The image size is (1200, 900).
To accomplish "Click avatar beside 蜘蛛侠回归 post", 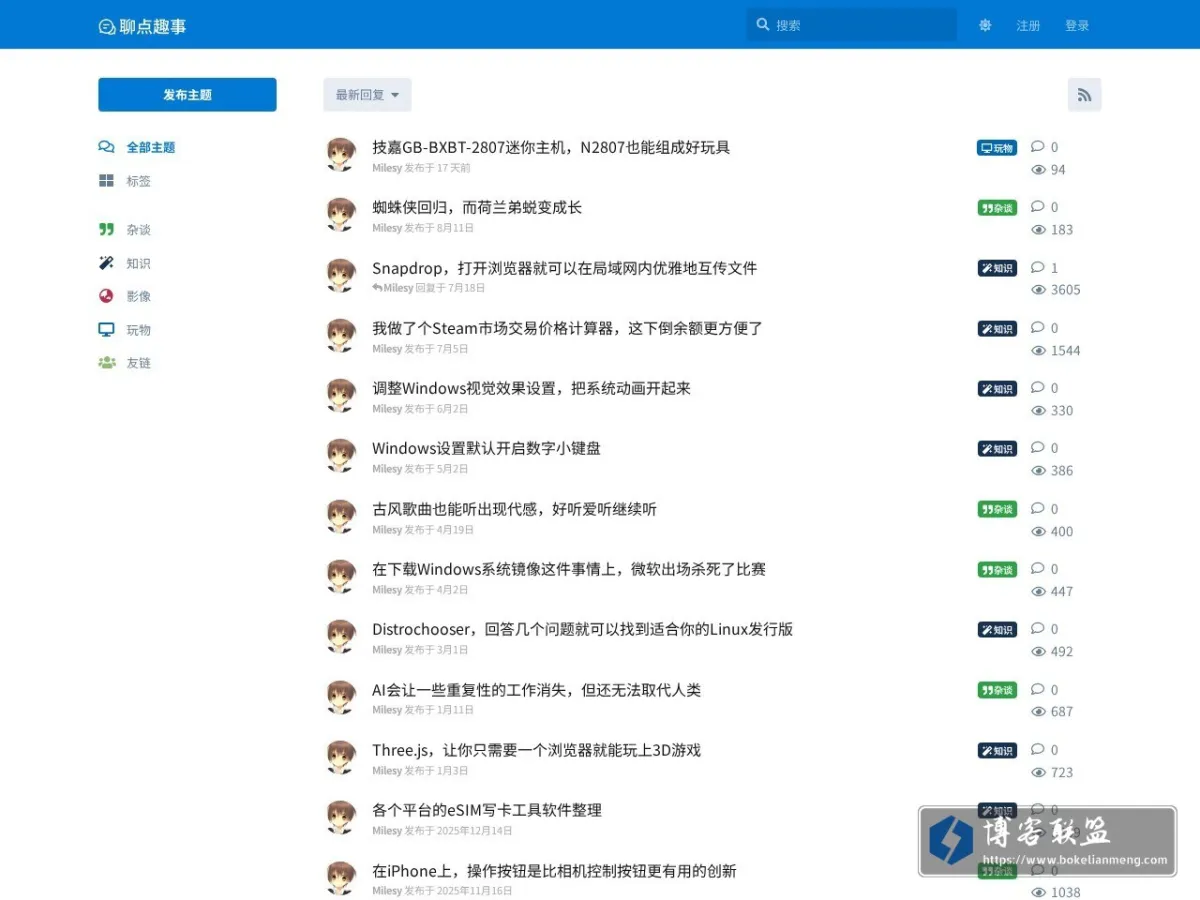I will (x=341, y=215).
